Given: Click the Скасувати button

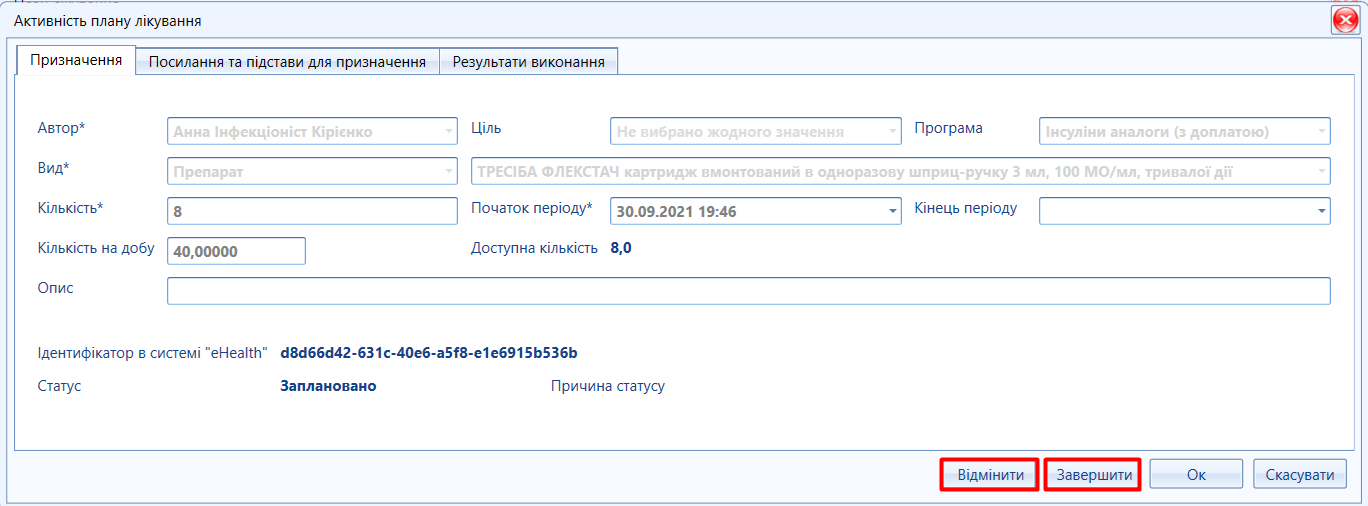Looking at the screenshot, I should [x=1300, y=475].
